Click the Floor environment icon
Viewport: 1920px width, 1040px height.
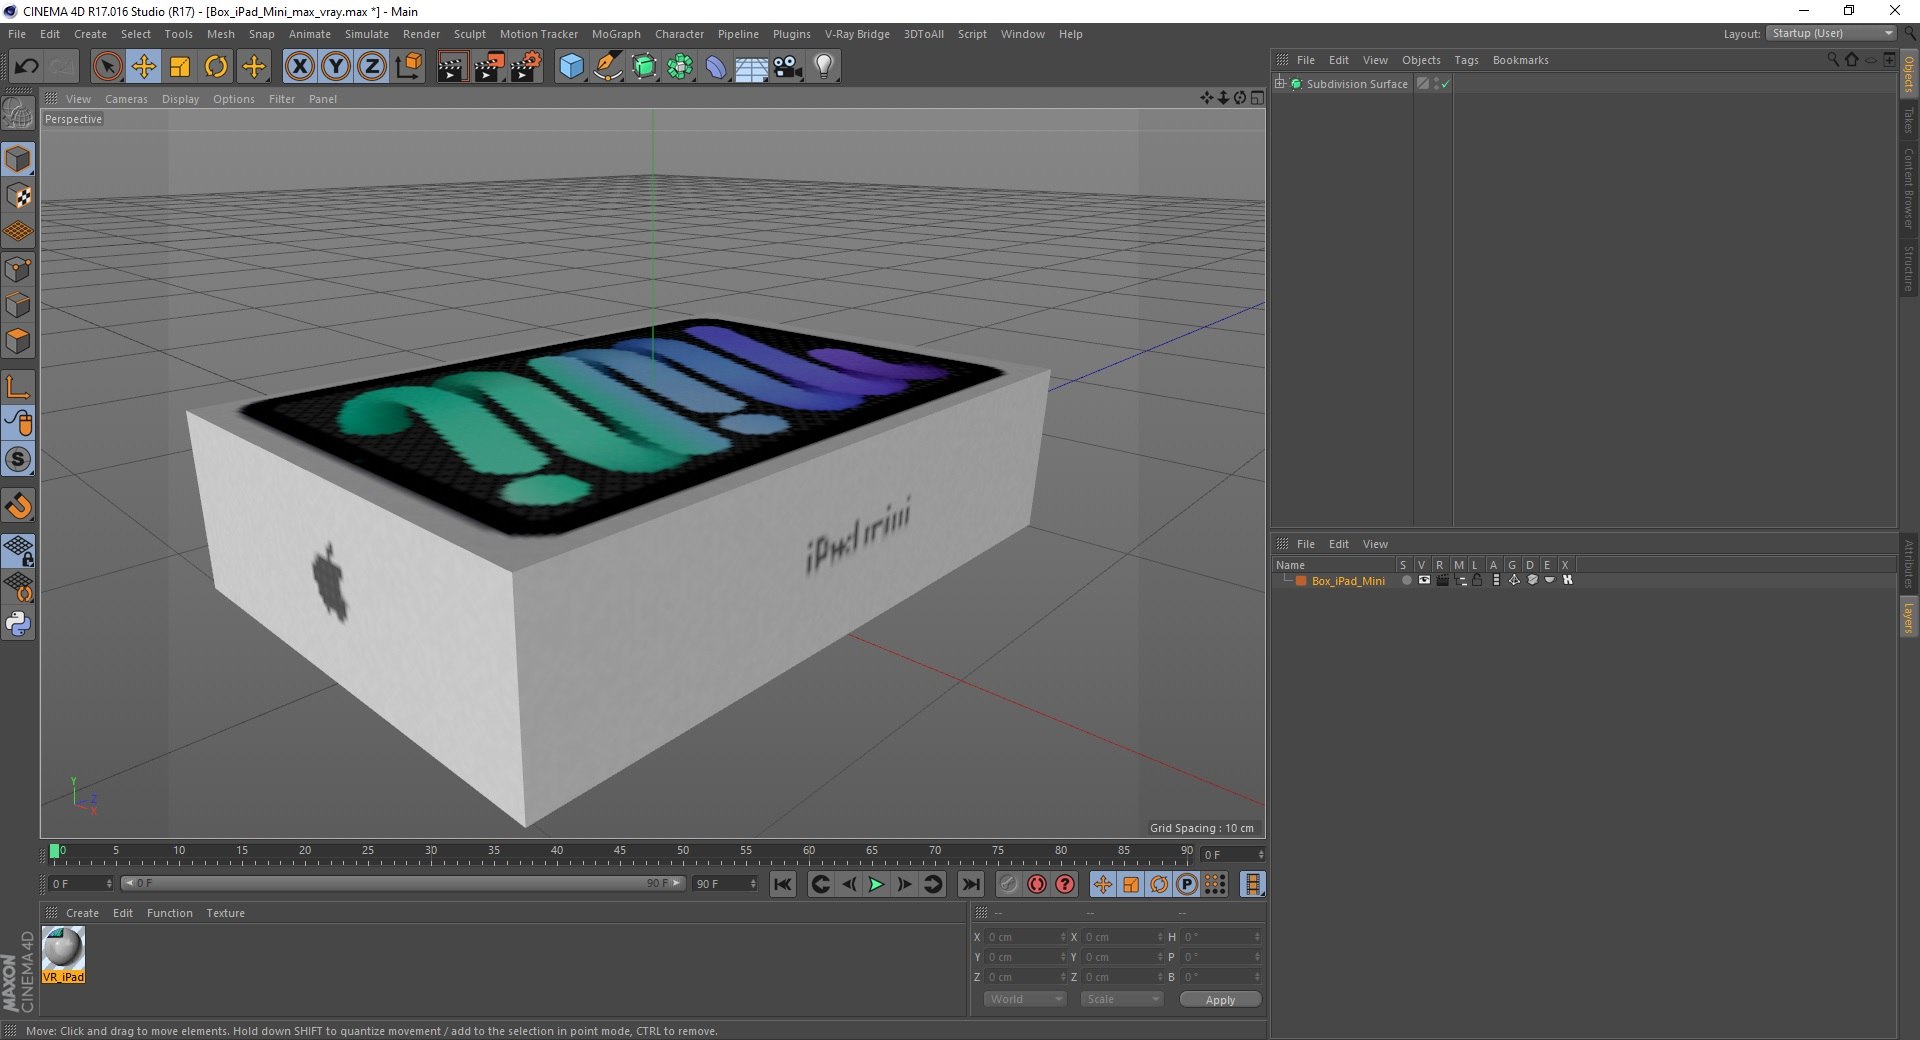pos(751,67)
